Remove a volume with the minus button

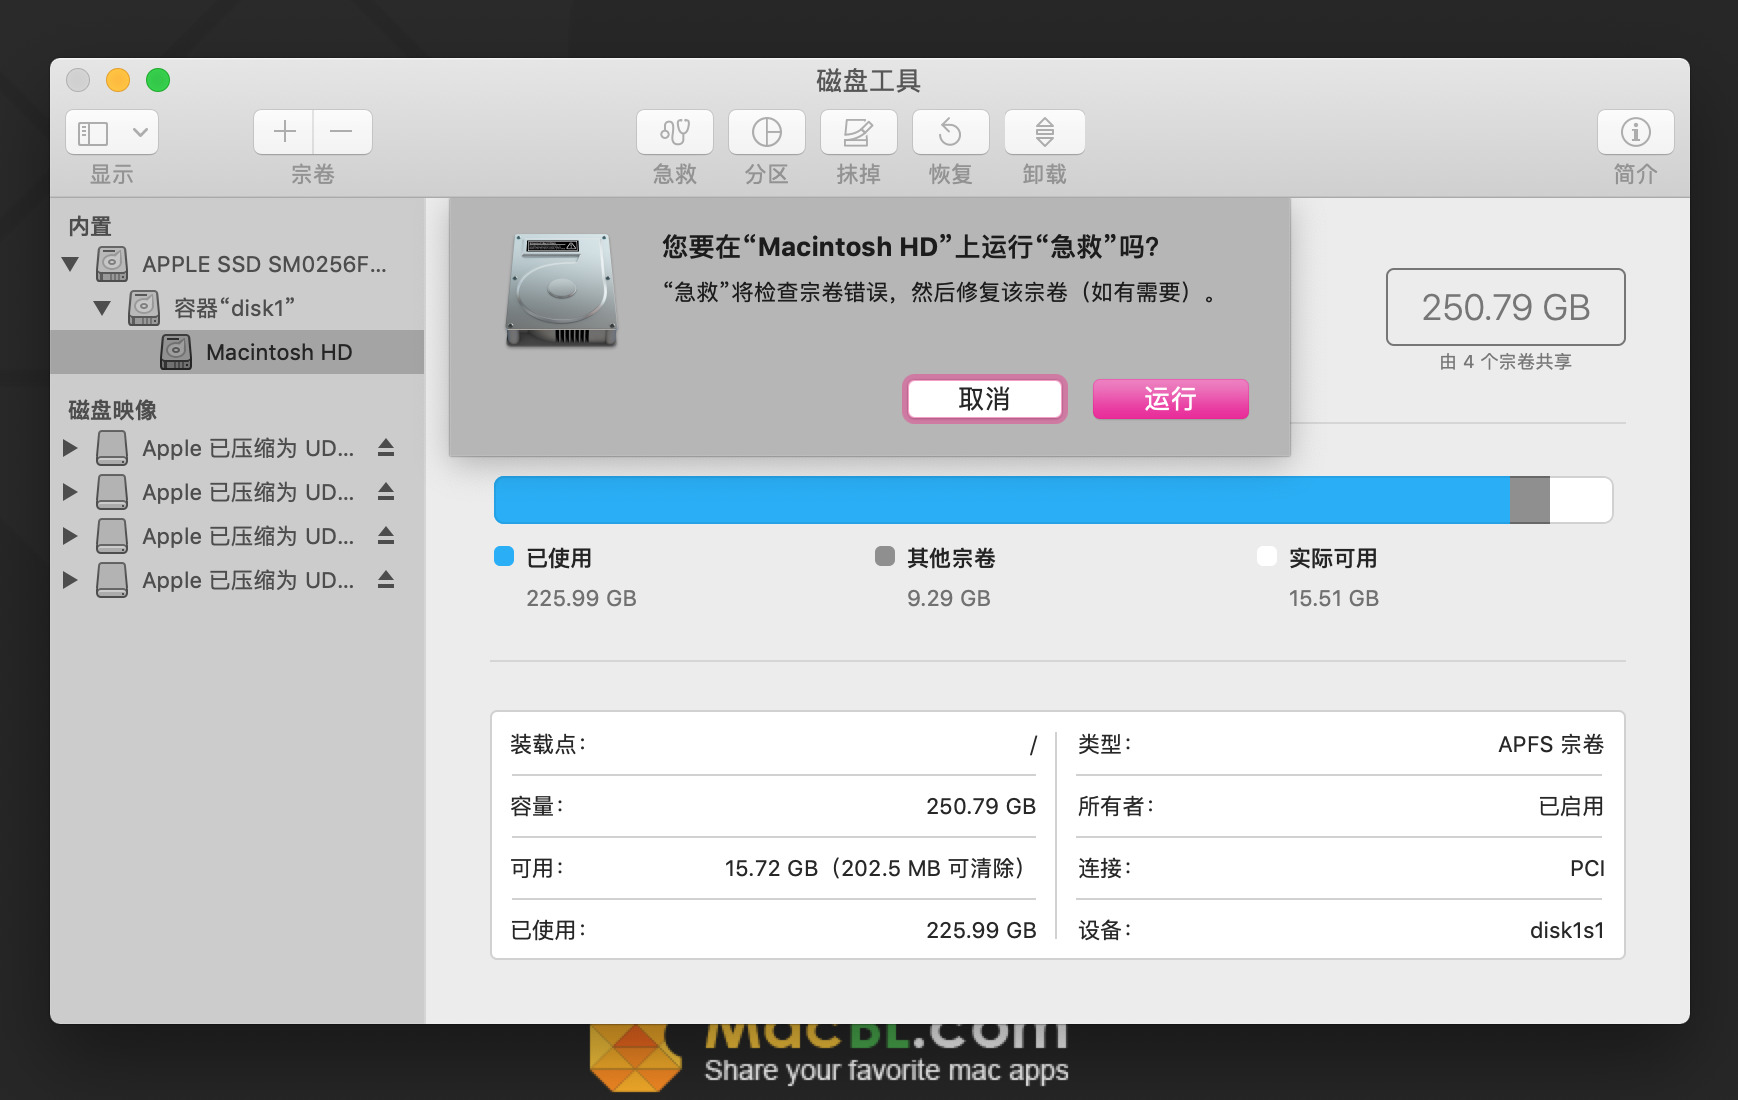click(342, 132)
